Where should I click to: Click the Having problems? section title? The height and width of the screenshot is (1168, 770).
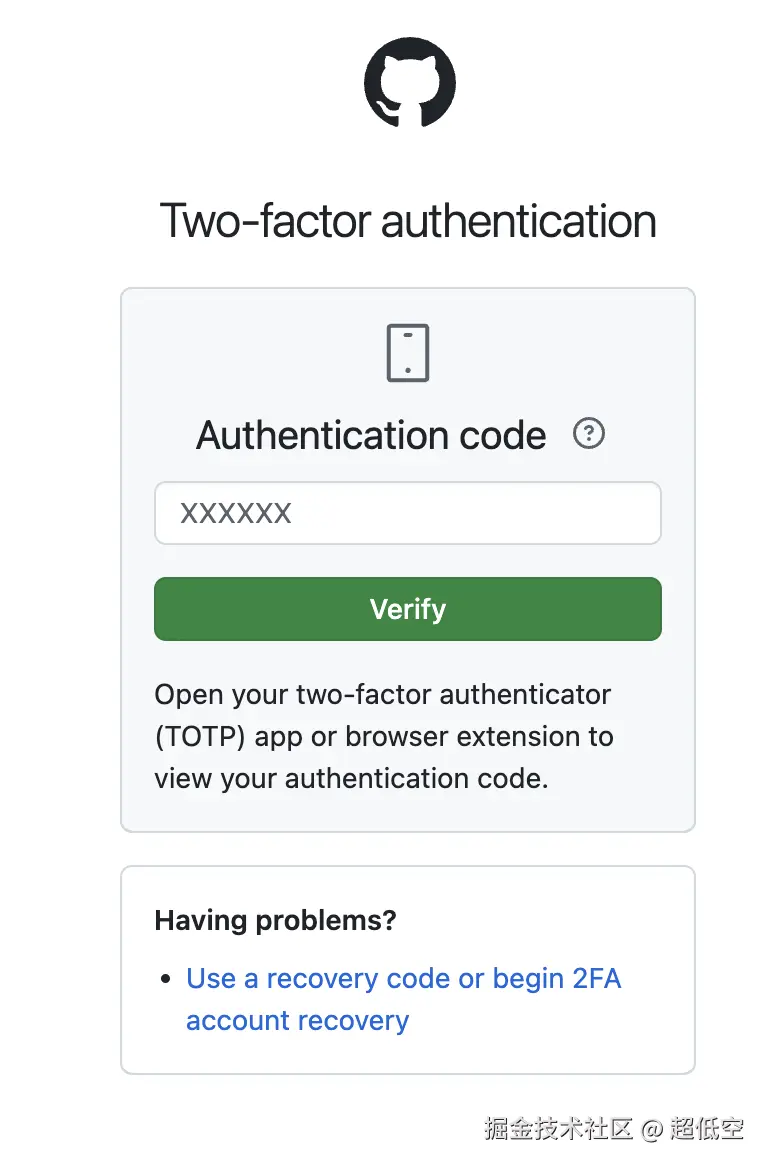coord(275,920)
